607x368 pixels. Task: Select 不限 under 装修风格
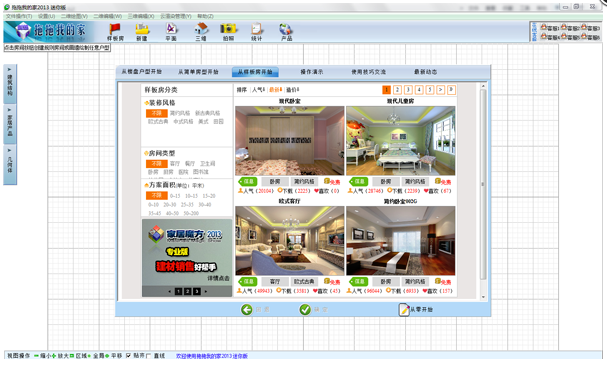click(156, 113)
